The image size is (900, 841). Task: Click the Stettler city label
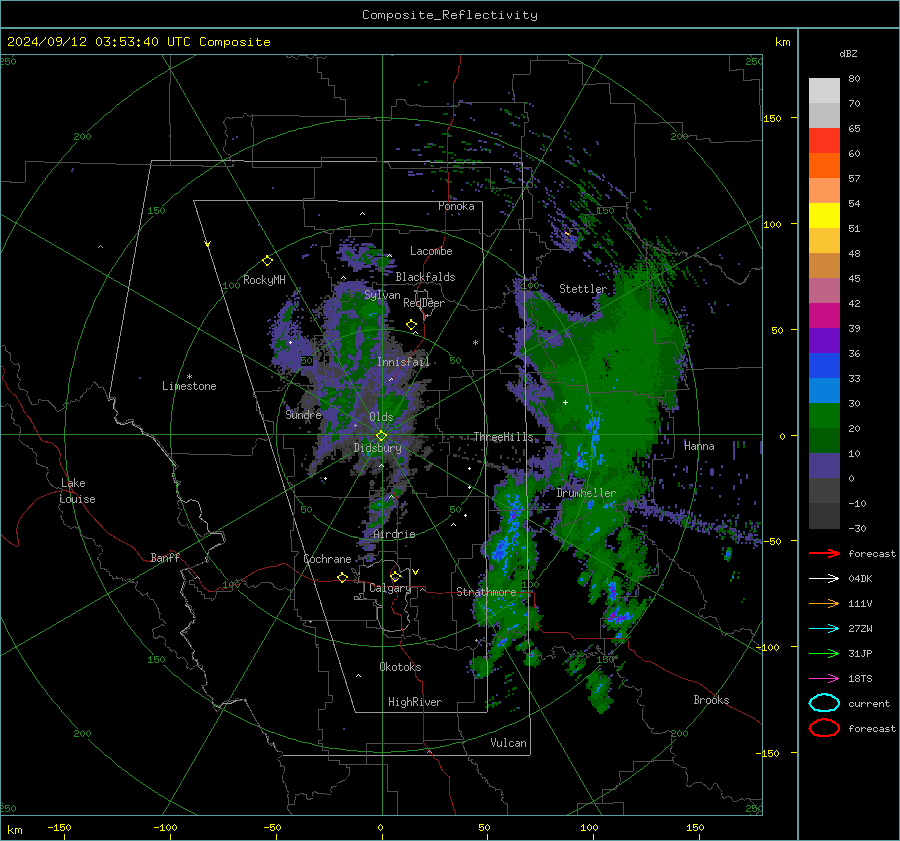583,289
